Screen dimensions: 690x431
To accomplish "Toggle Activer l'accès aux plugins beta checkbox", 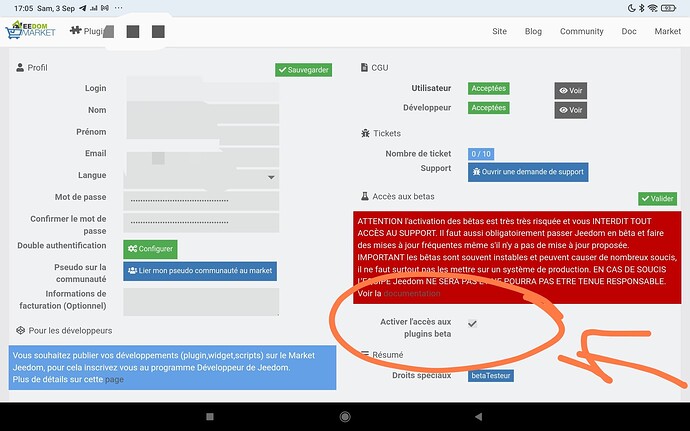I will (x=472, y=324).
